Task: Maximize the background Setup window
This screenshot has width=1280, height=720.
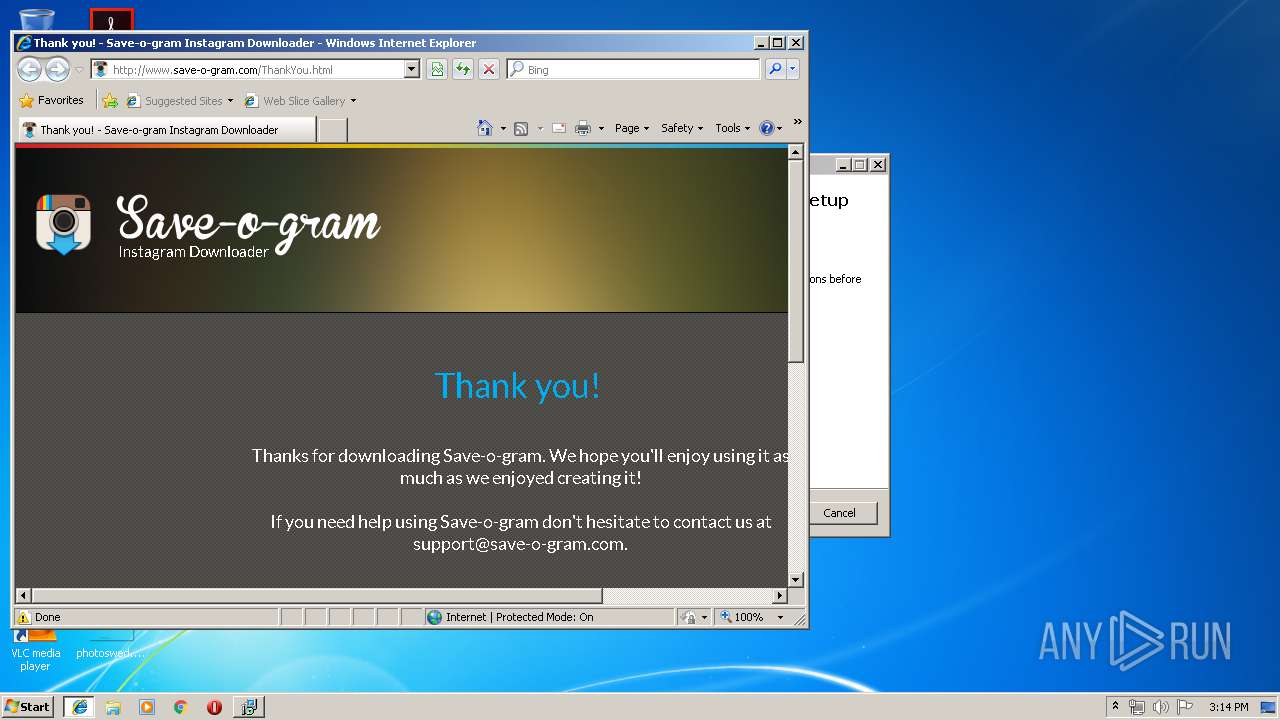Action: tap(860, 165)
